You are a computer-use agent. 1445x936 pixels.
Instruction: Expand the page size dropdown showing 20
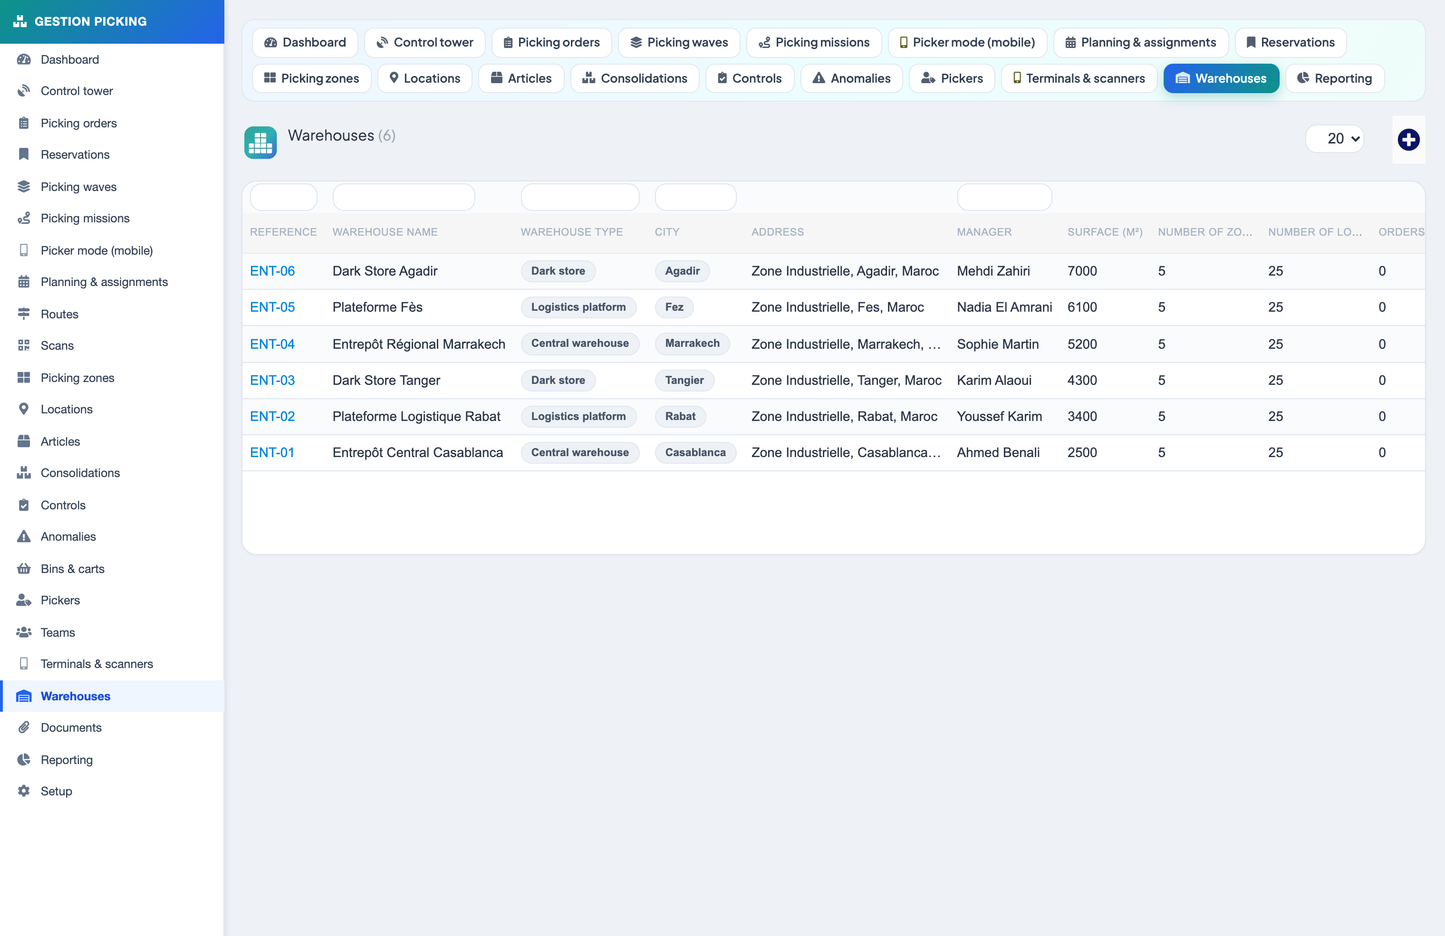coord(1335,139)
